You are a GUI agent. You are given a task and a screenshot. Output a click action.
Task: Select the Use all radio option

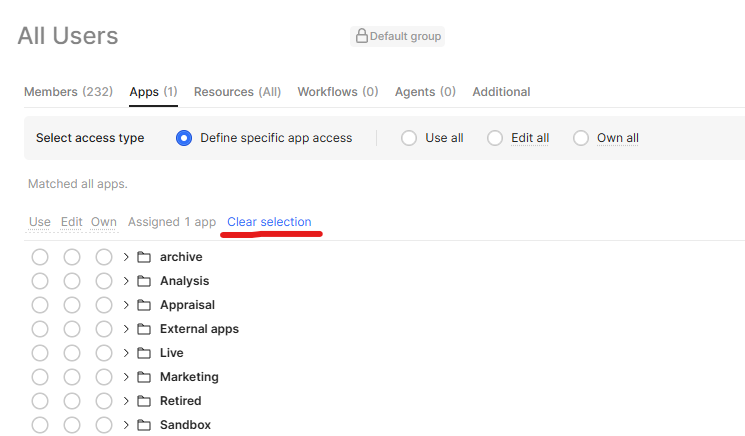(409, 138)
